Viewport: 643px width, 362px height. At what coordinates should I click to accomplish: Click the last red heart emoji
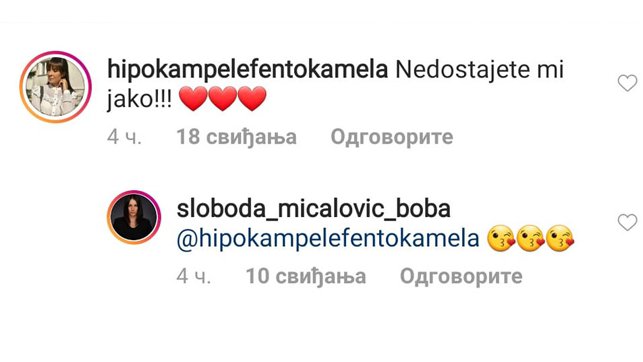pyautogui.click(x=252, y=98)
